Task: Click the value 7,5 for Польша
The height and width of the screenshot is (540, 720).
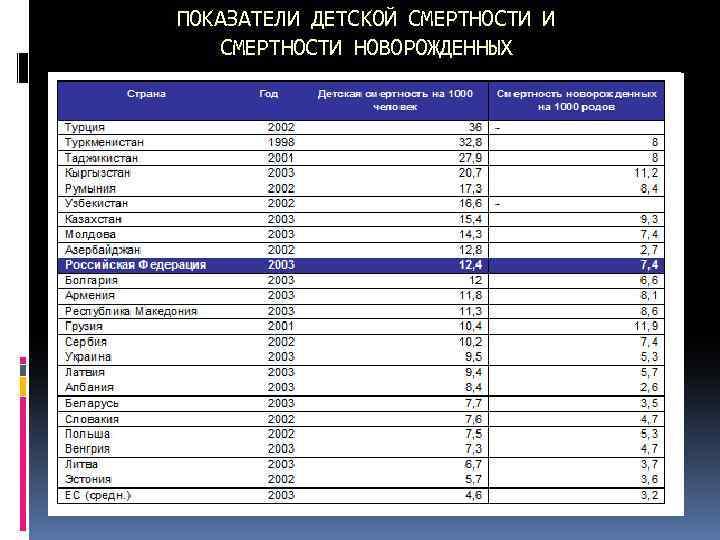Action: 473,433
